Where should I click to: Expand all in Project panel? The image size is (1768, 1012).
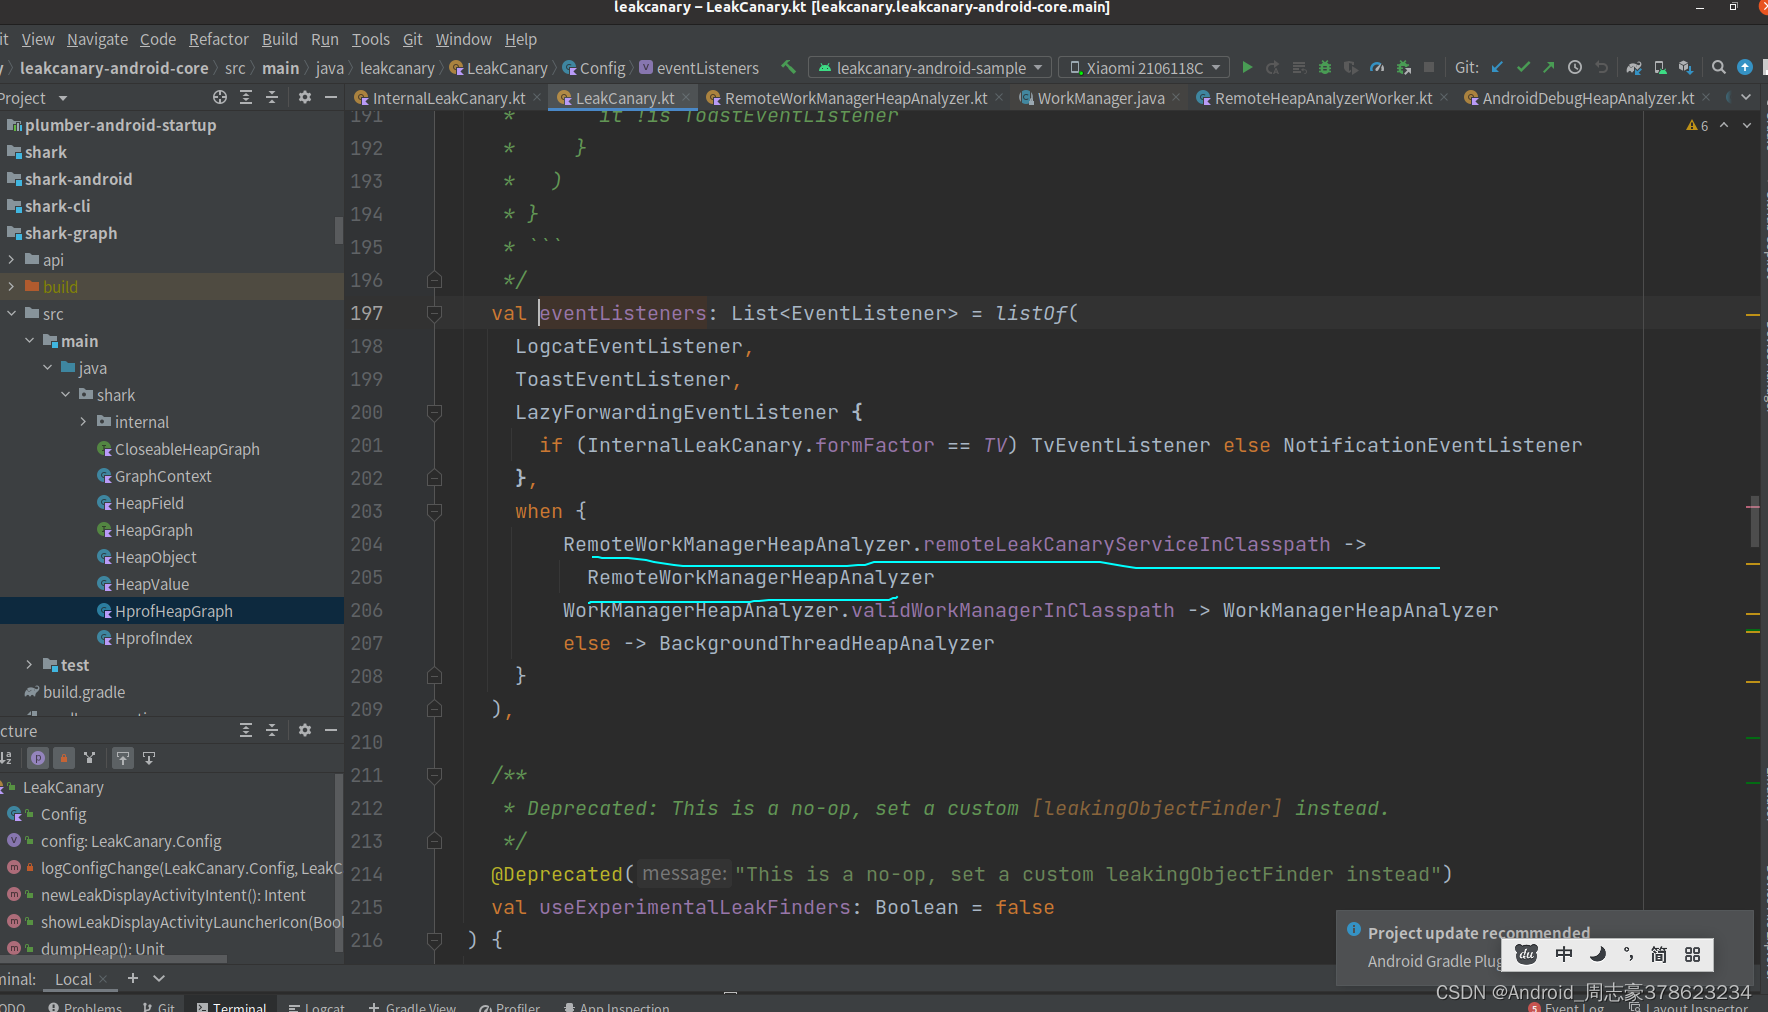click(246, 98)
